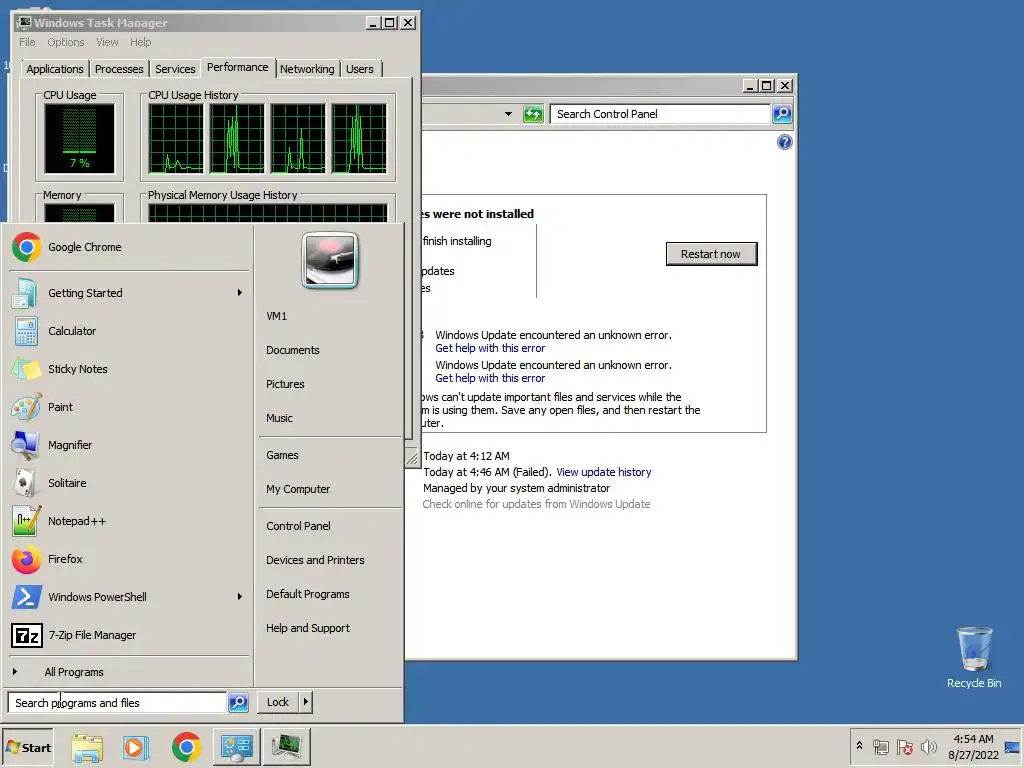Viewport: 1024px width, 768px height.
Task: Click the volume speaker tray icon
Action: click(928, 746)
